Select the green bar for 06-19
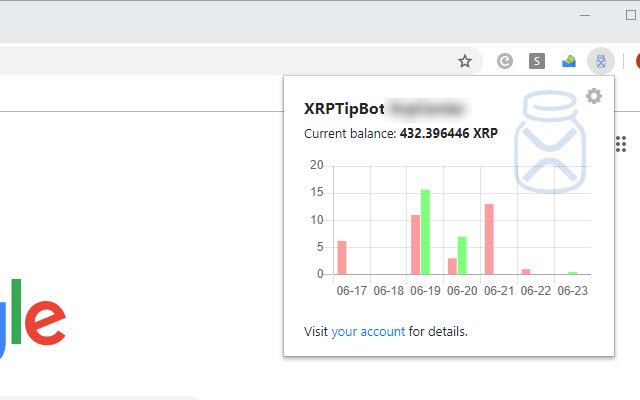 (x=425, y=232)
